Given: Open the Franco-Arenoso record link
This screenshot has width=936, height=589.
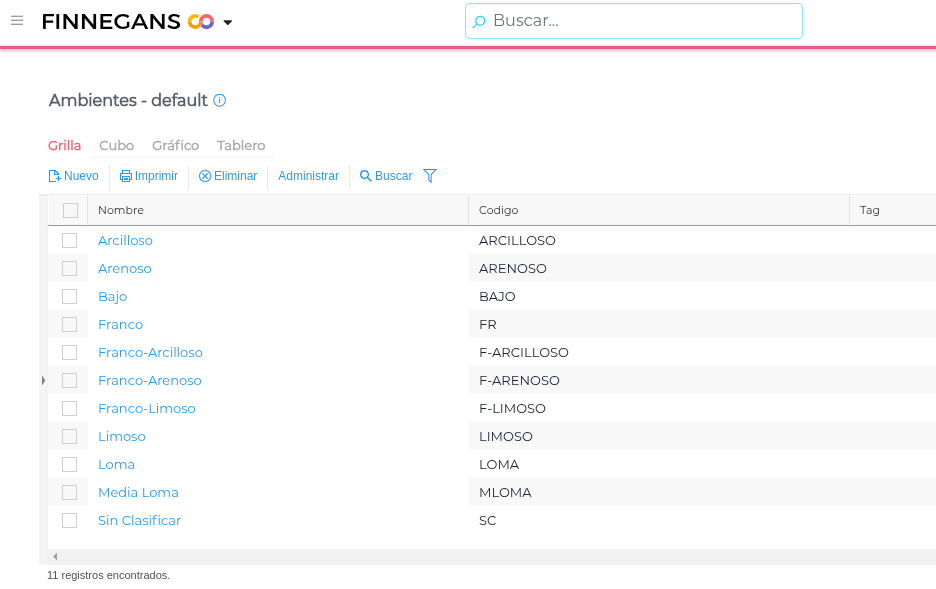Looking at the screenshot, I should click(150, 381).
